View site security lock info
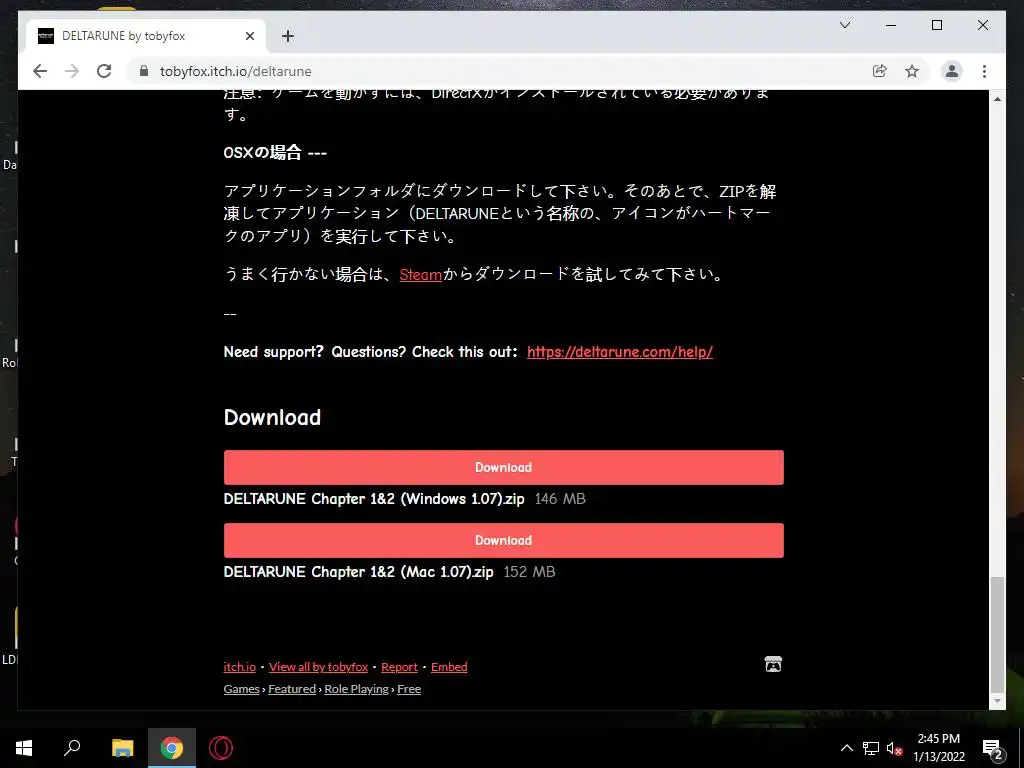 point(144,71)
